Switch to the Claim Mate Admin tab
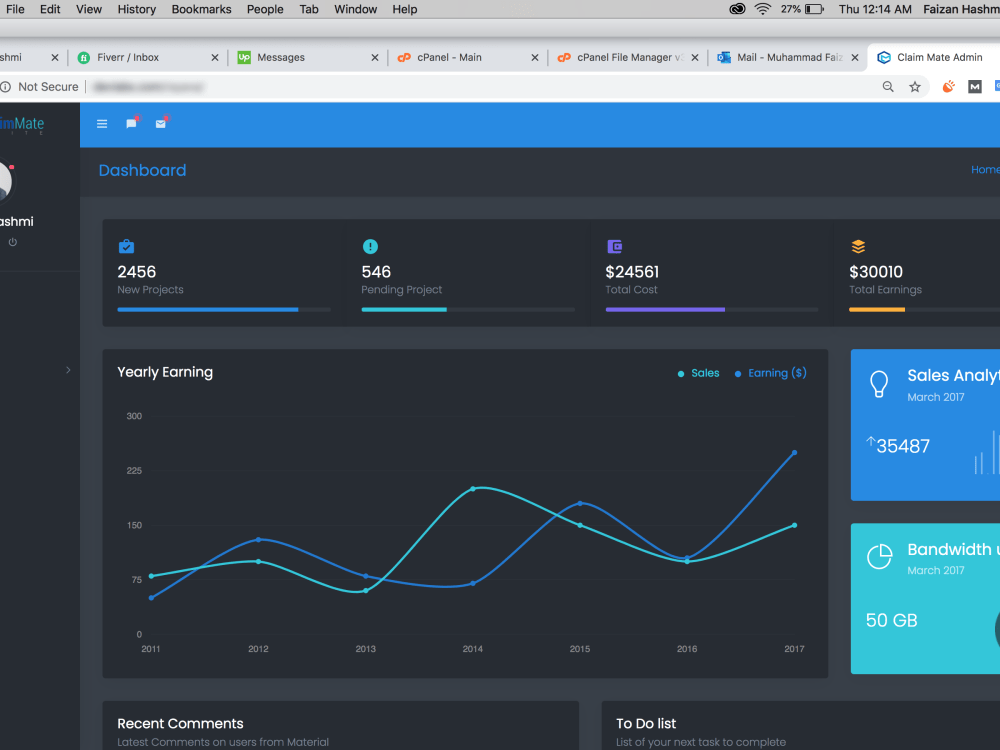 931,57
